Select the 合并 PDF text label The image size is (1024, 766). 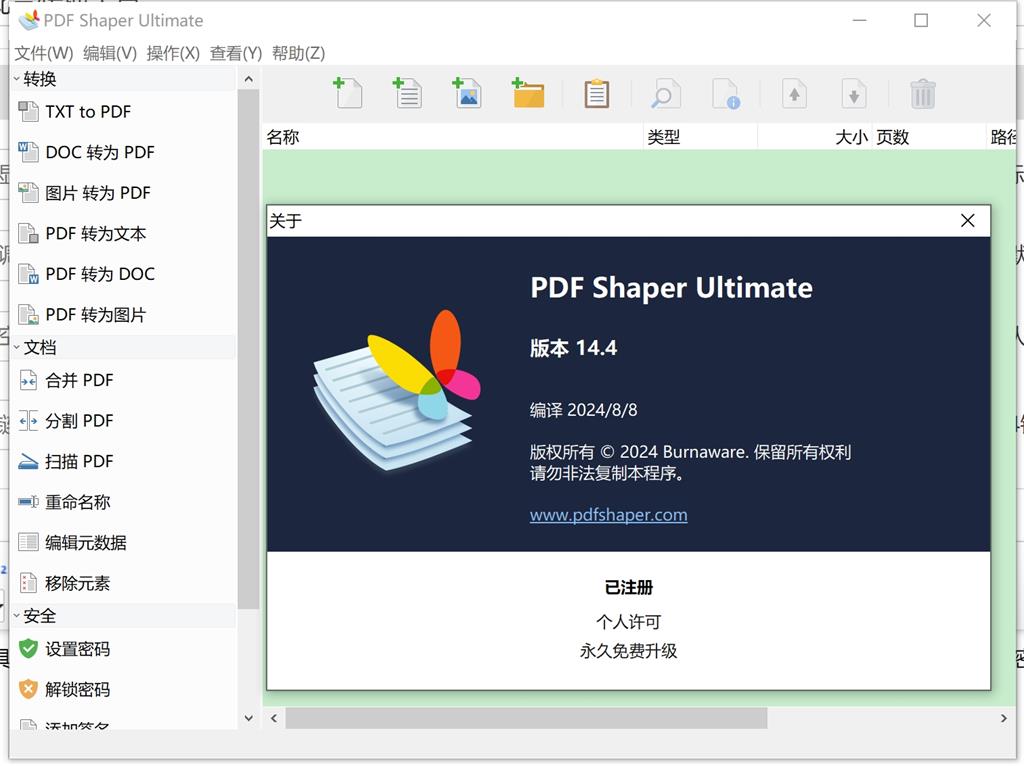pyautogui.click(x=79, y=380)
